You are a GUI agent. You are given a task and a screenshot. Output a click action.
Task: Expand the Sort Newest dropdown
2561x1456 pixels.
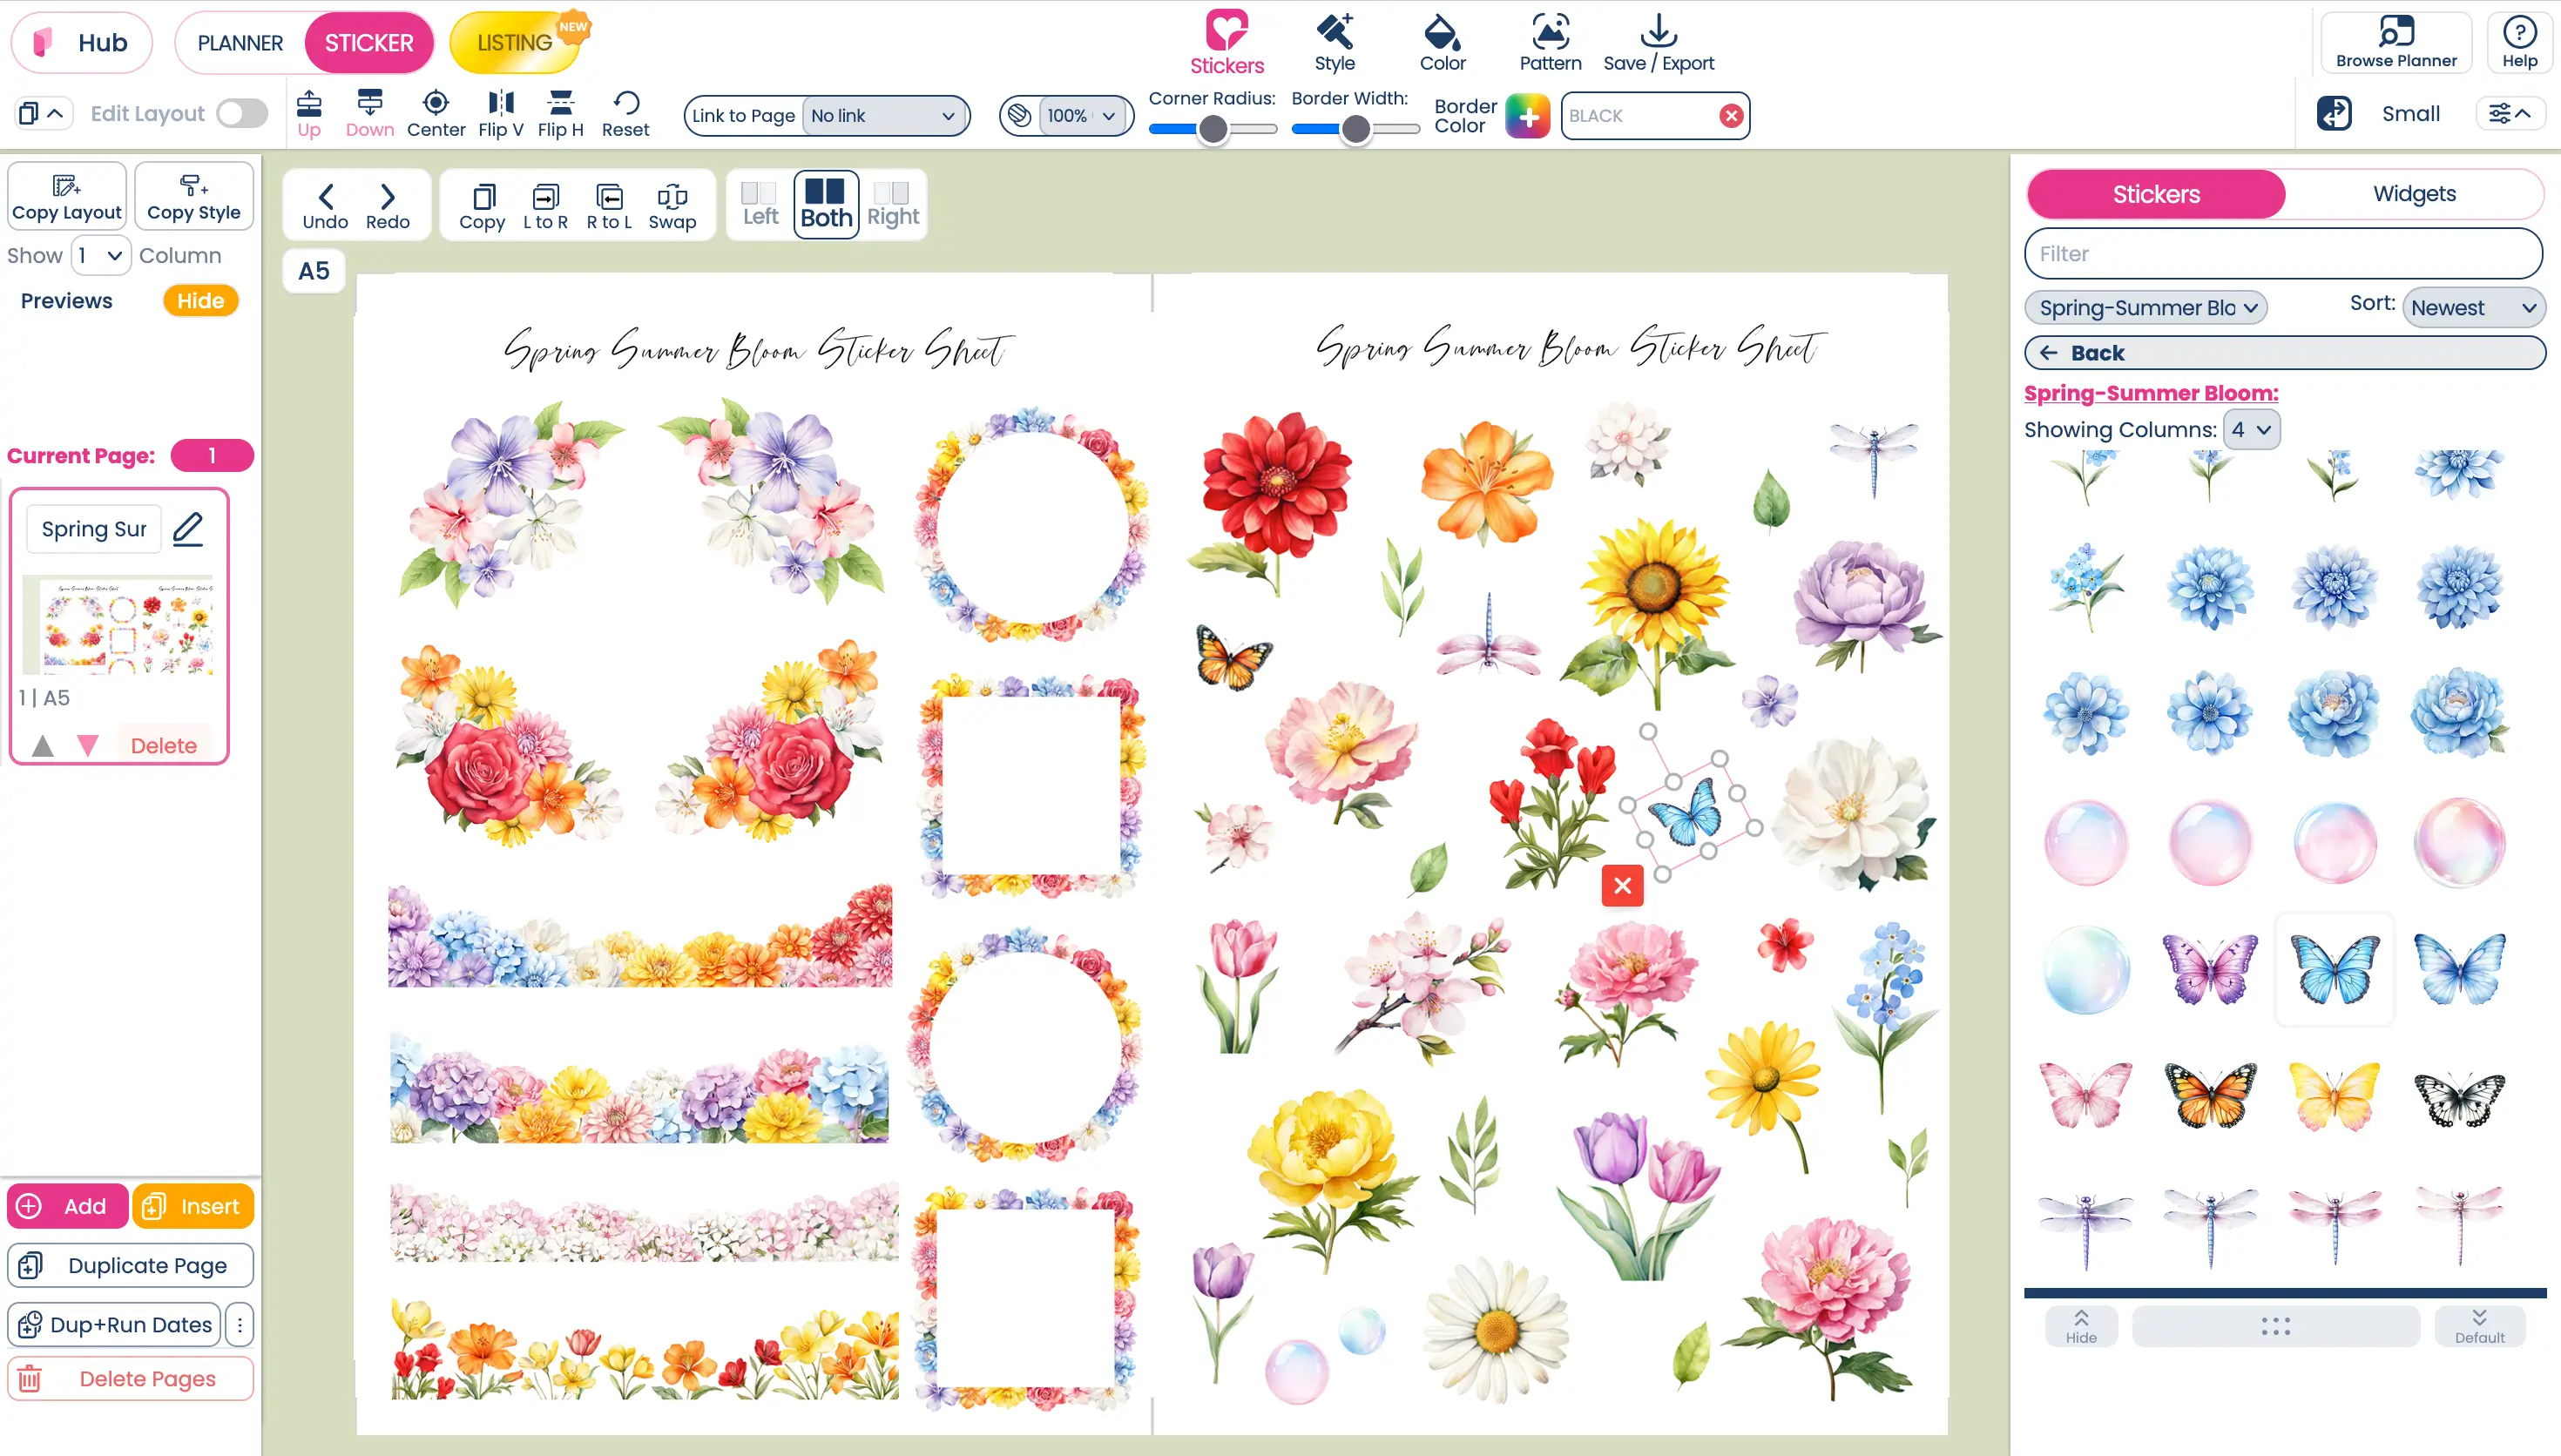coord(2473,308)
